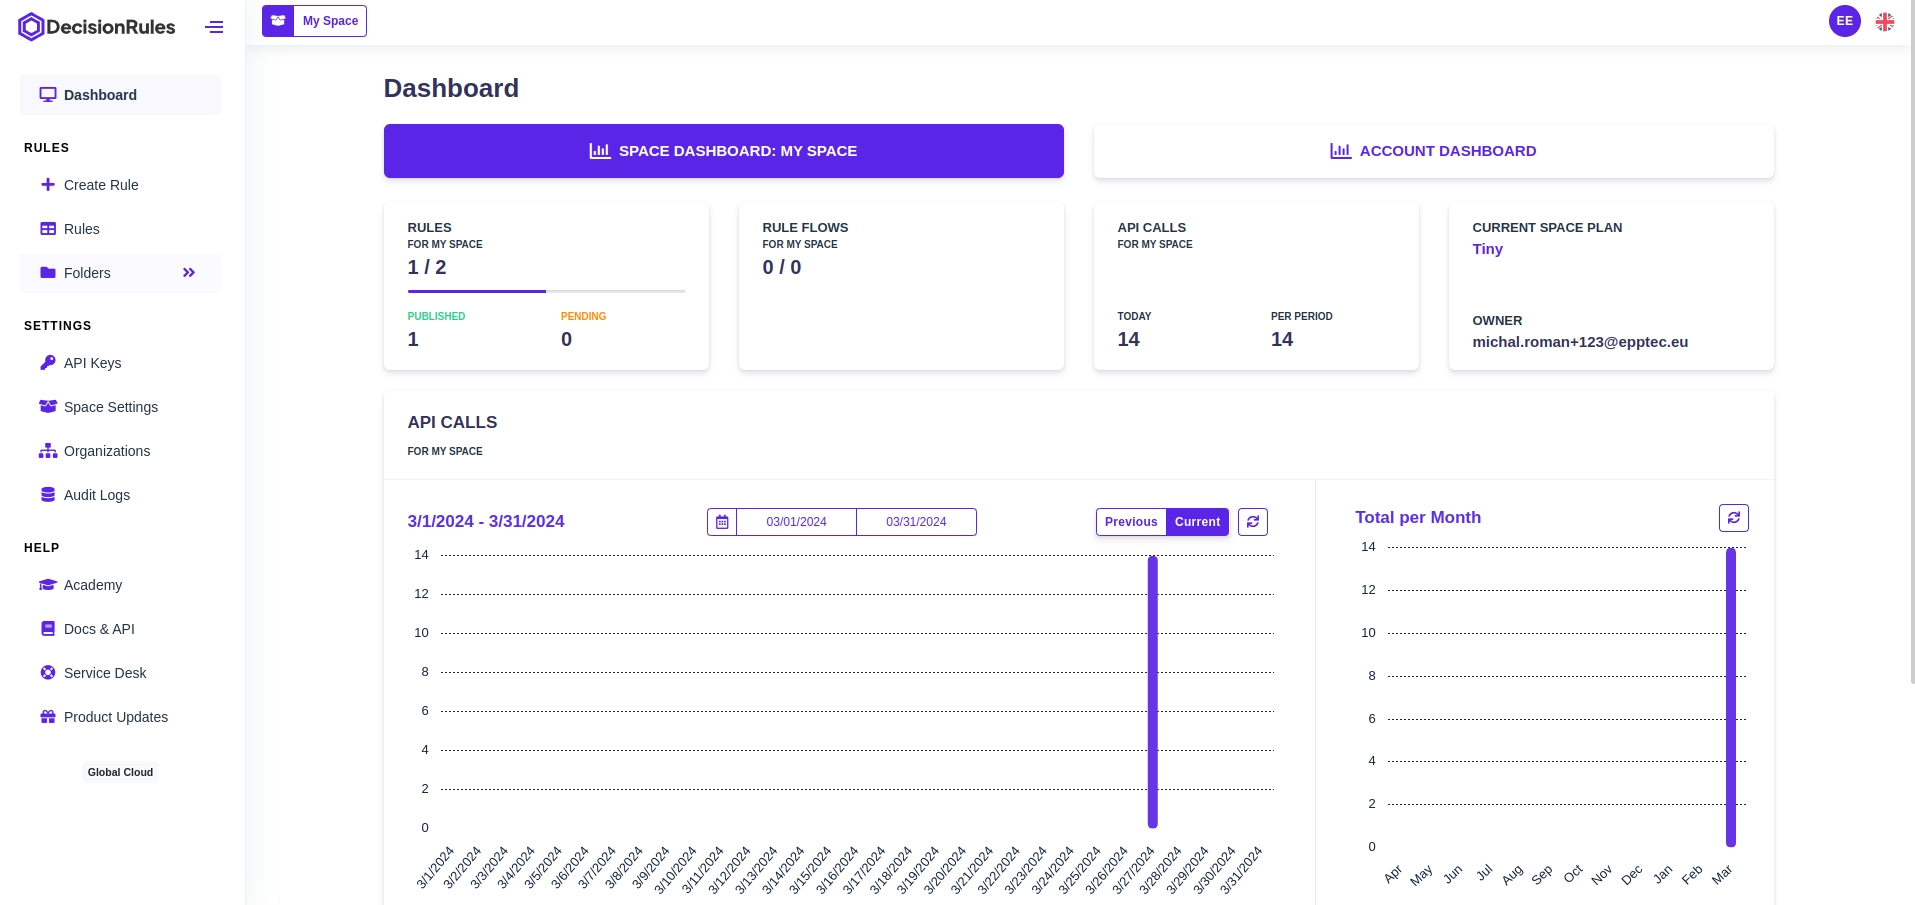Refresh the Total per Month chart
Image resolution: width=1915 pixels, height=905 pixels.
pos(1733,518)
